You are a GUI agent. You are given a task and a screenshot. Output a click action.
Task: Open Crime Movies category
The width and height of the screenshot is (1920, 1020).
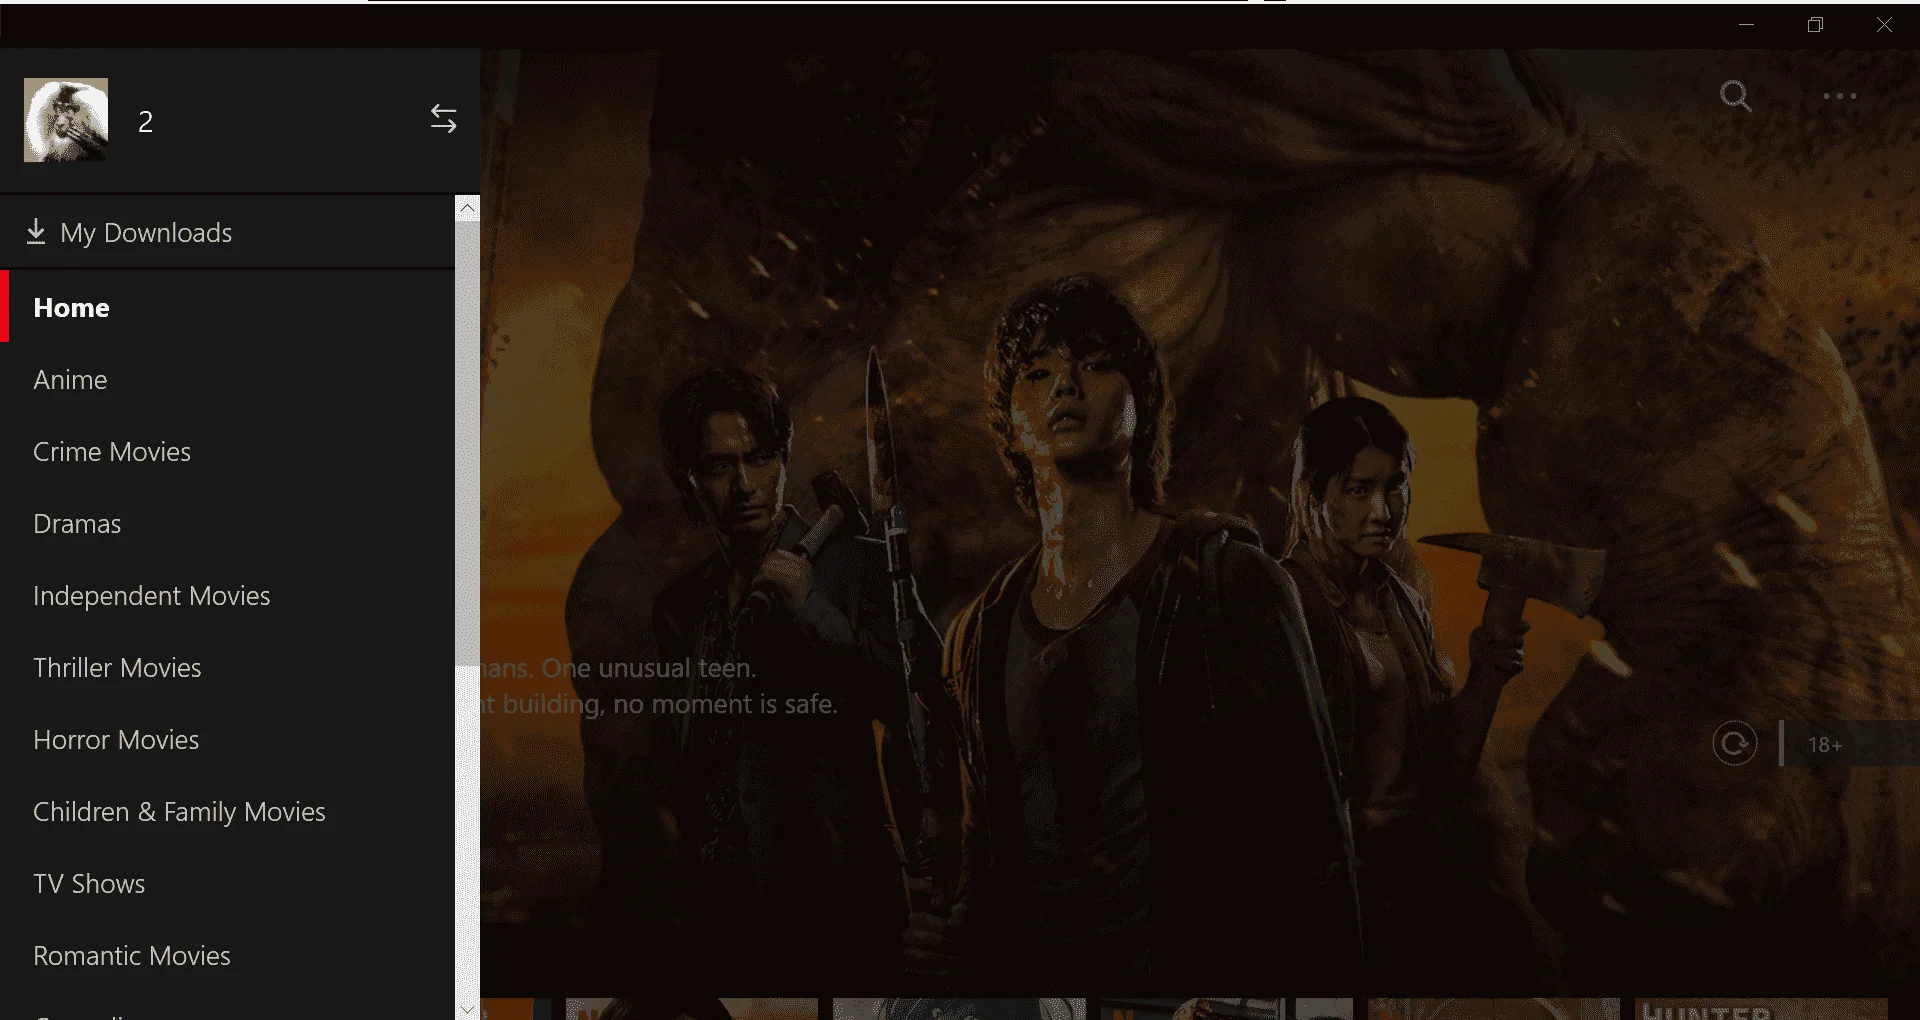tap(228, 452)
